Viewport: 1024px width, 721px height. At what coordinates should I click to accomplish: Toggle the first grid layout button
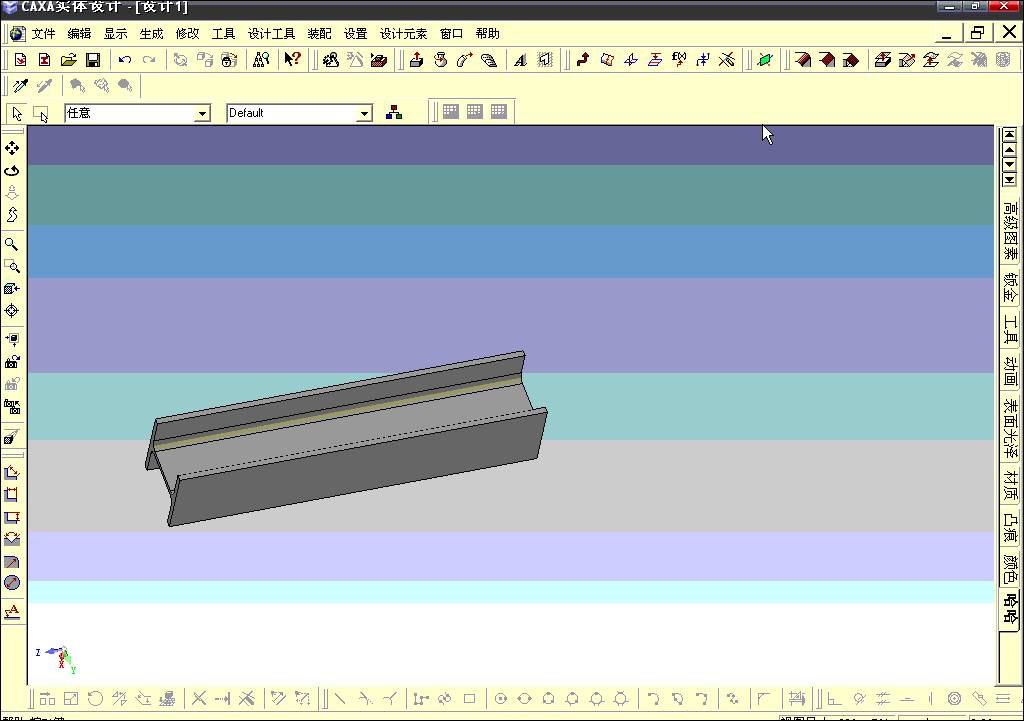[x=451, y=112]
